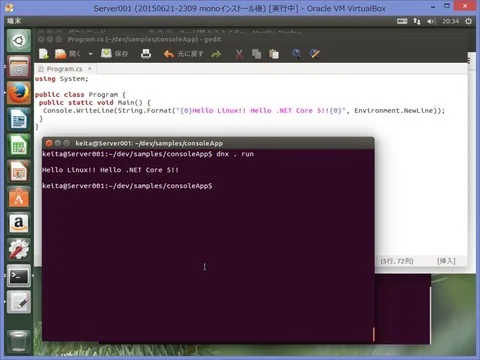Click the 'public static void Main()' line

pyautogui.click(x=95, y=103)
